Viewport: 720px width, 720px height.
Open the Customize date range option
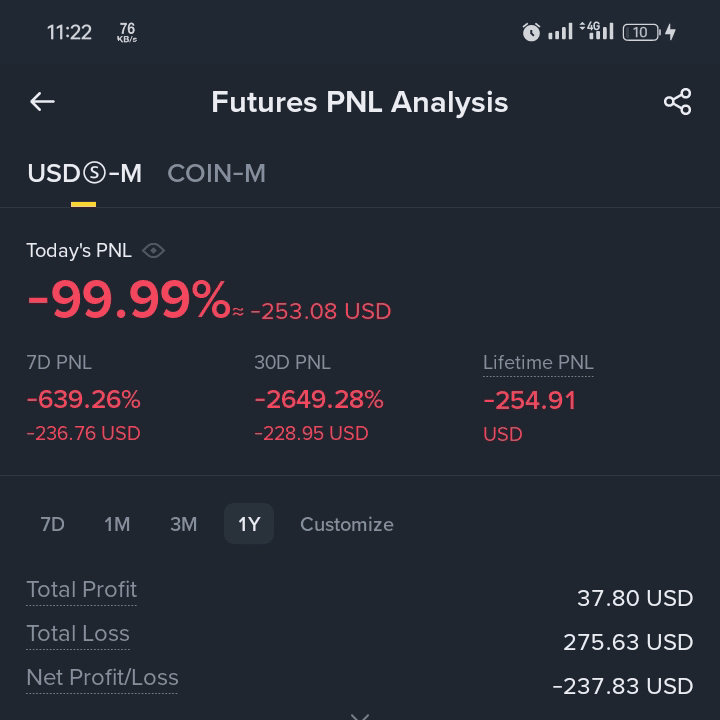click(x=347, y=524)
